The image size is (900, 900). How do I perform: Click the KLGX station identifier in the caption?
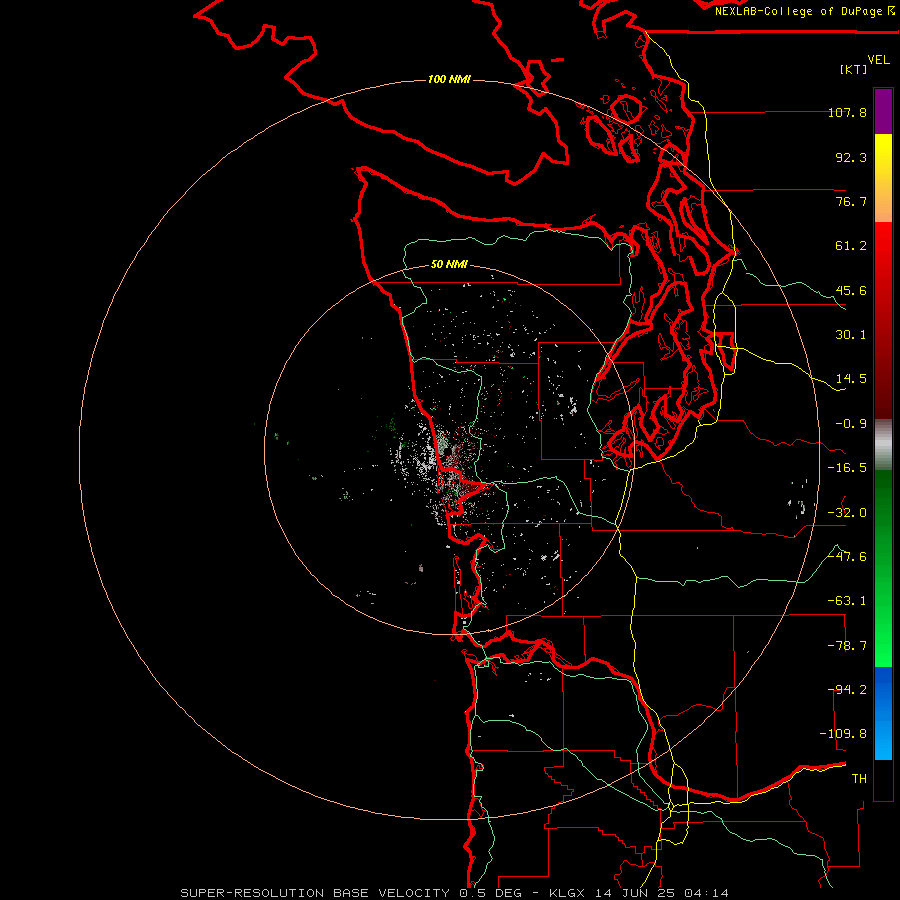(567, 893)
